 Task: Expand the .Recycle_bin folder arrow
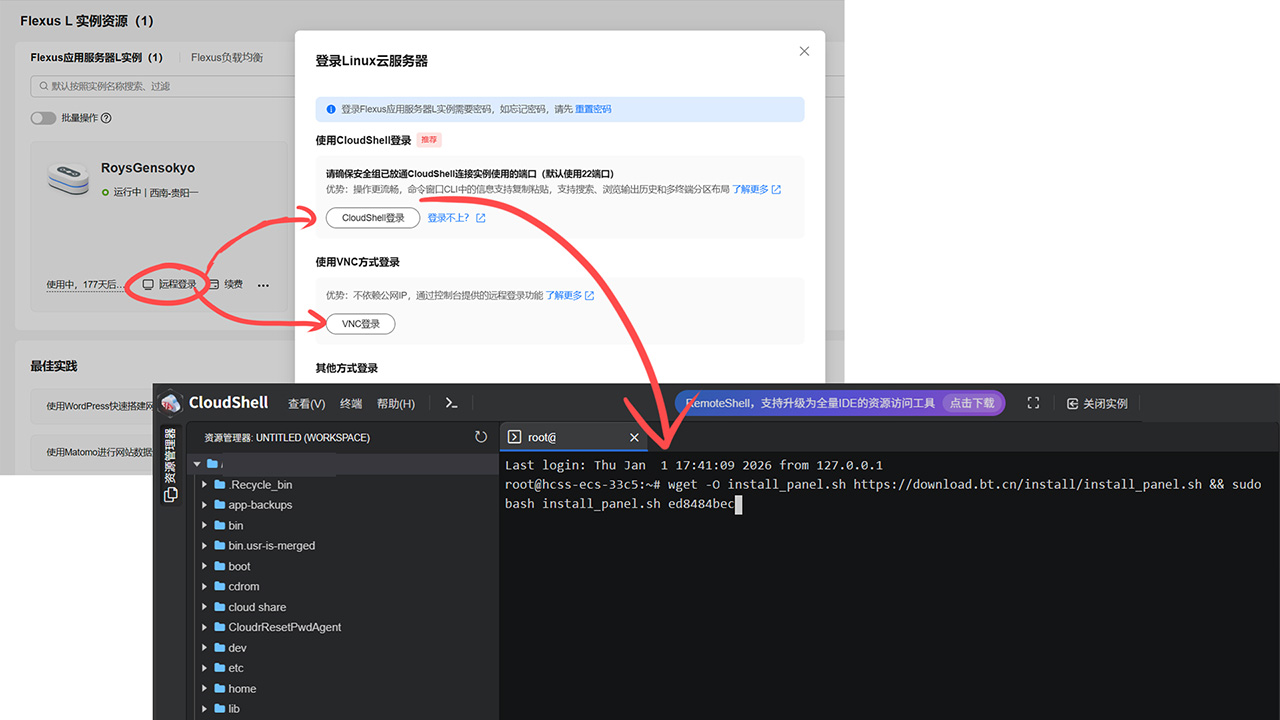coord(205,484)
